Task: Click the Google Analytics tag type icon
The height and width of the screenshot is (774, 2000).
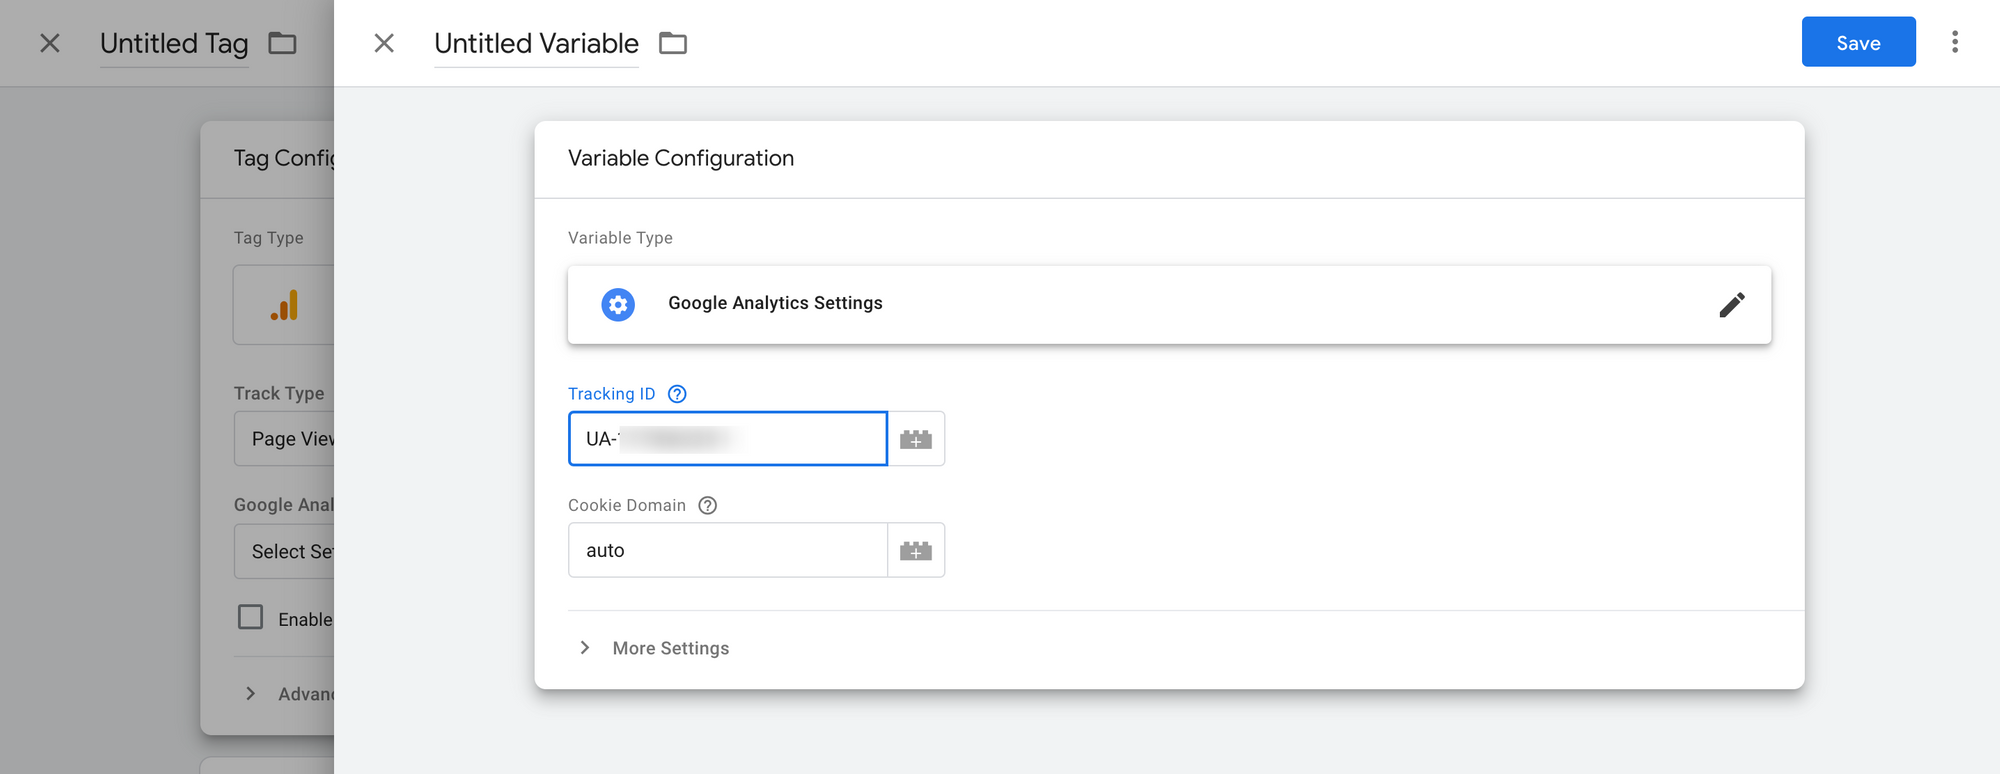Action: tap(284, 305)
